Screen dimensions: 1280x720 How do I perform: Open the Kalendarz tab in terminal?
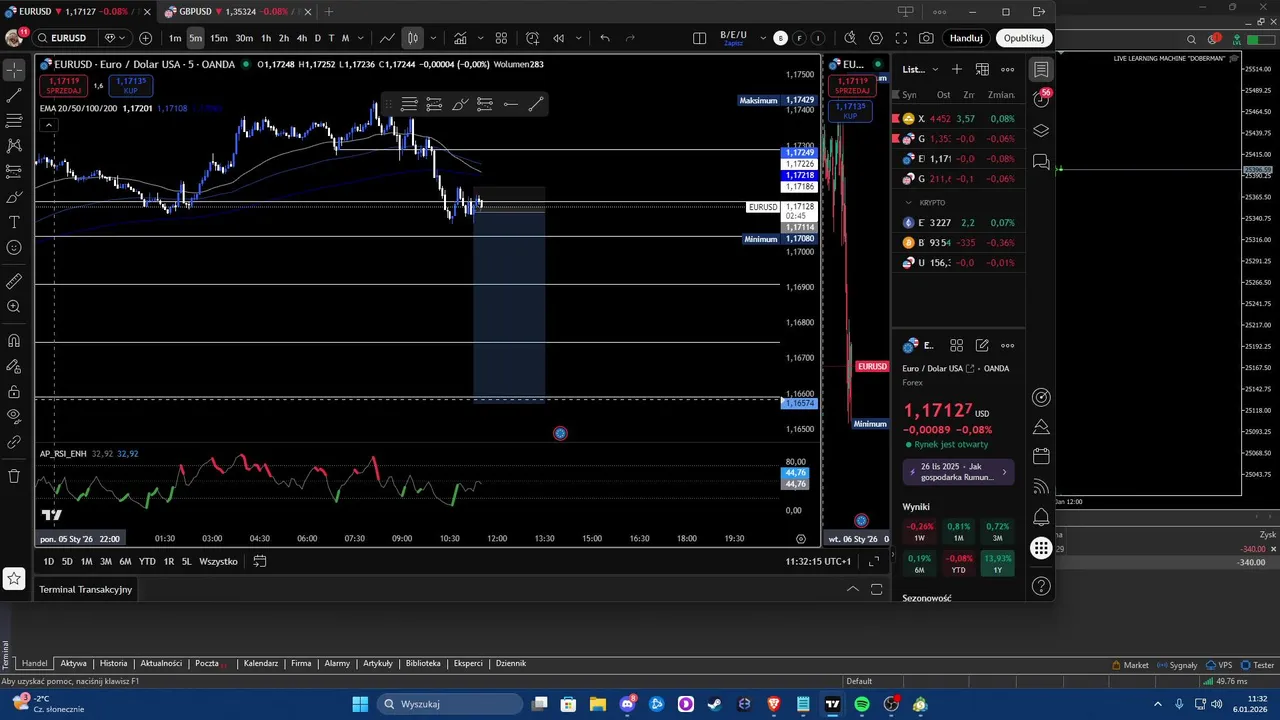(261, 663)
